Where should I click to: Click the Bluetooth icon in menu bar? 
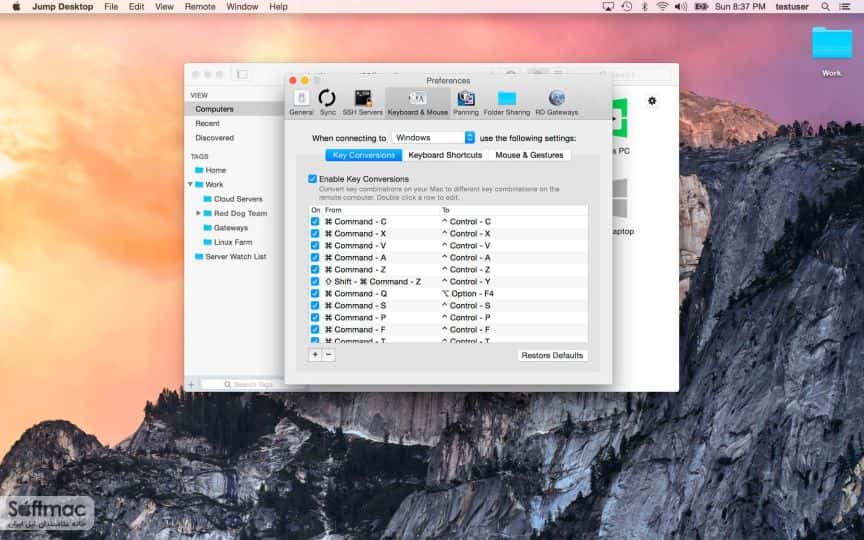(644, 7)
